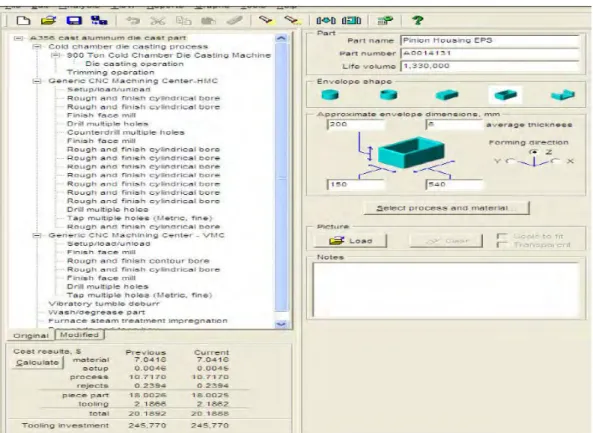Select the Die casting operation tree row
593x433 pixels.
click(134, 64)
